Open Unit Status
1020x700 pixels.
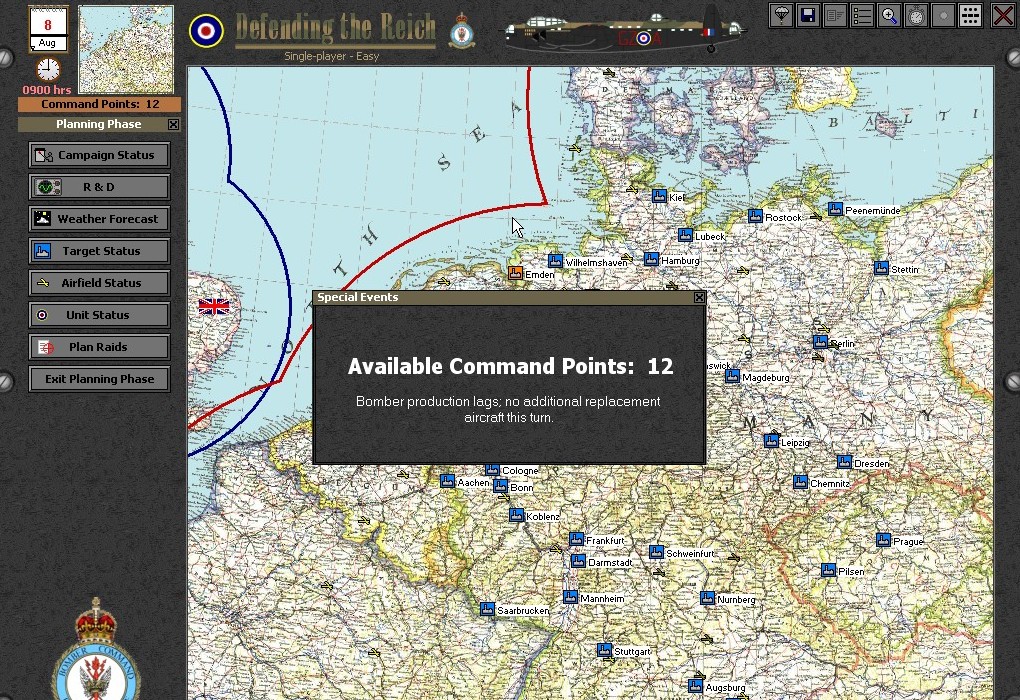coord(100,315)
